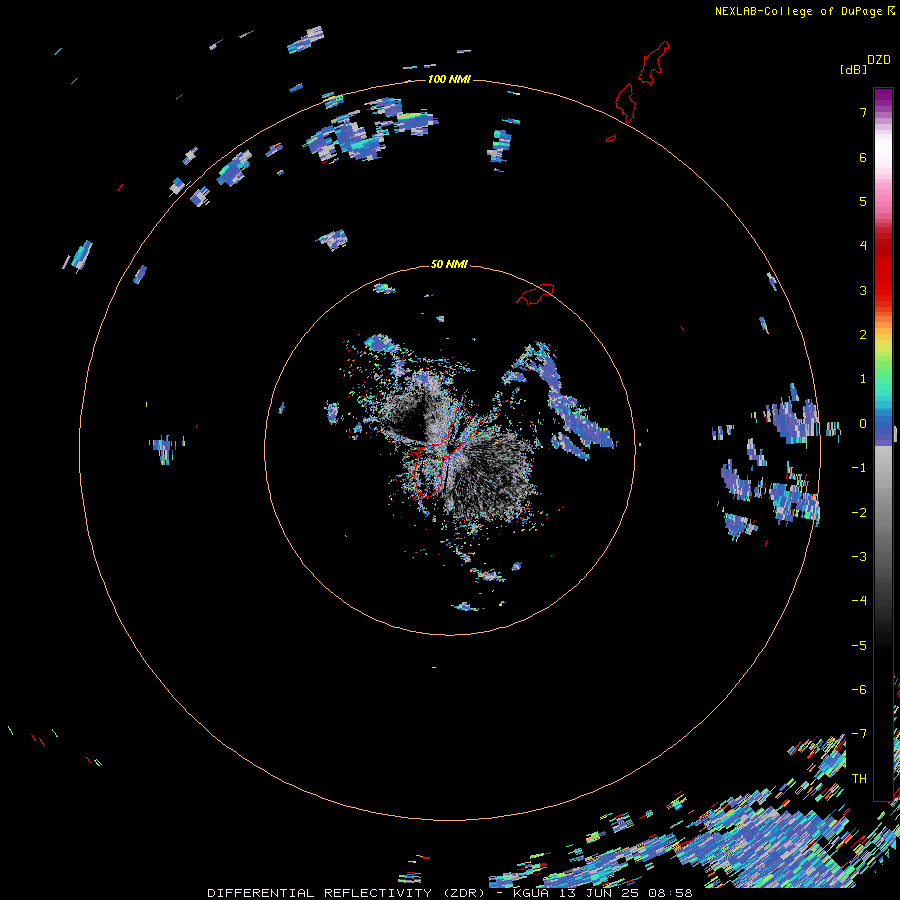
Task: Click the 2 dB color scale label
Action: point(863,335)
